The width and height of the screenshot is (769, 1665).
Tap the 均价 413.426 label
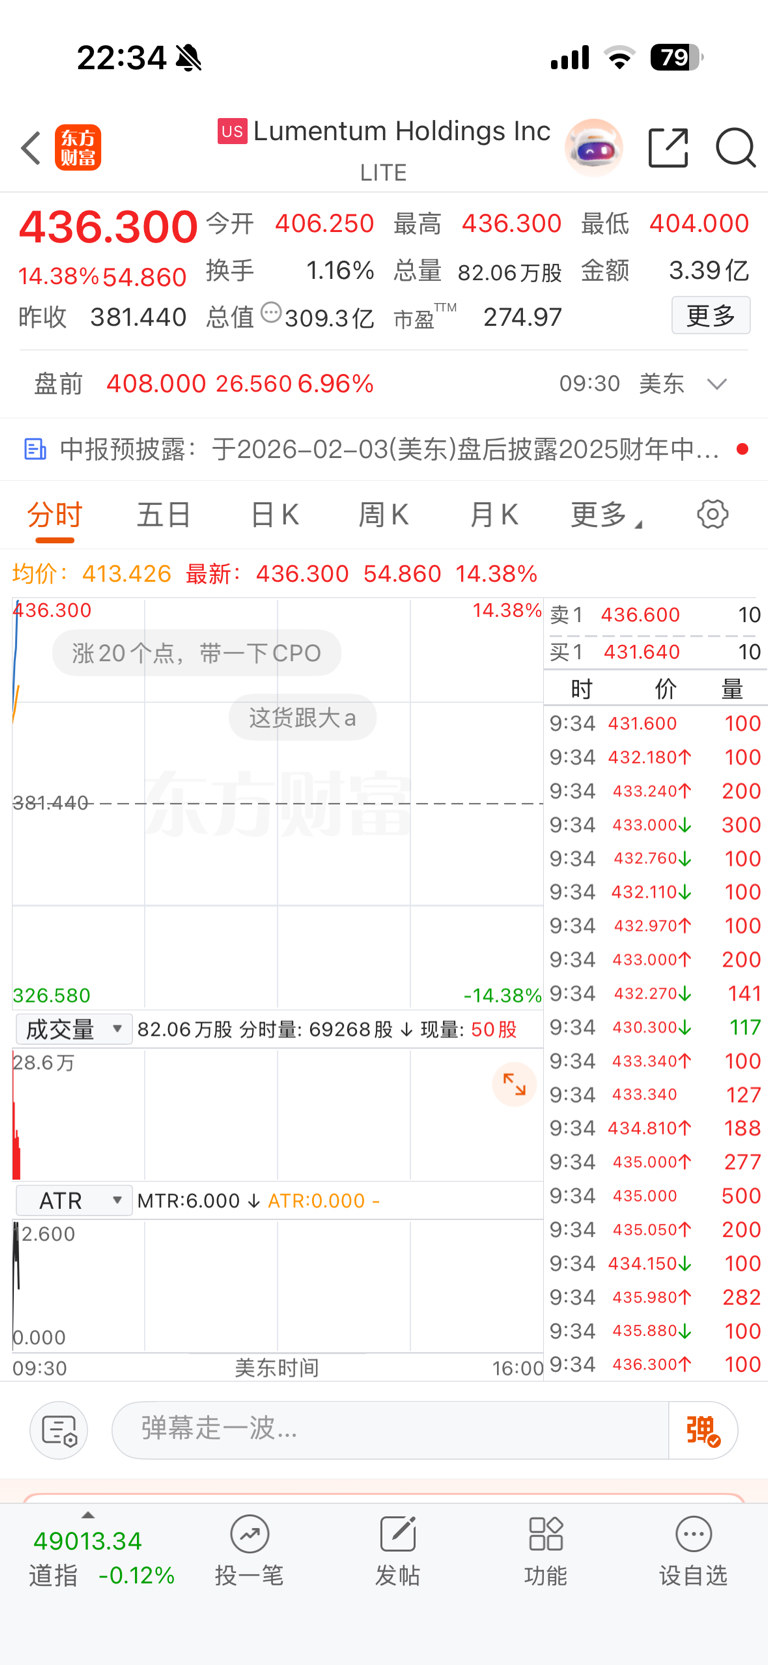(x=91, y=574)
